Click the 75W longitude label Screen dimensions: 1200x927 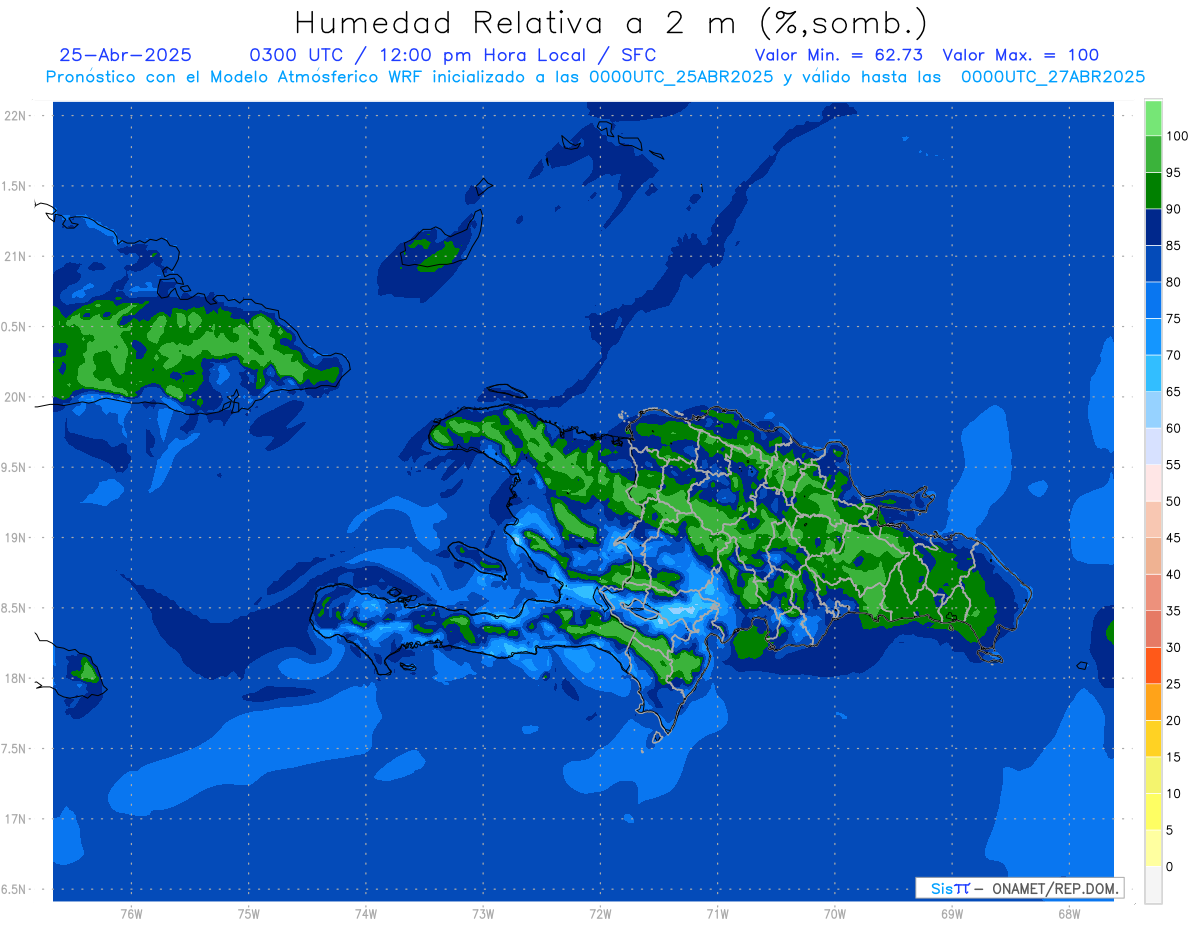pyautogui.click(x=249, y=914)
